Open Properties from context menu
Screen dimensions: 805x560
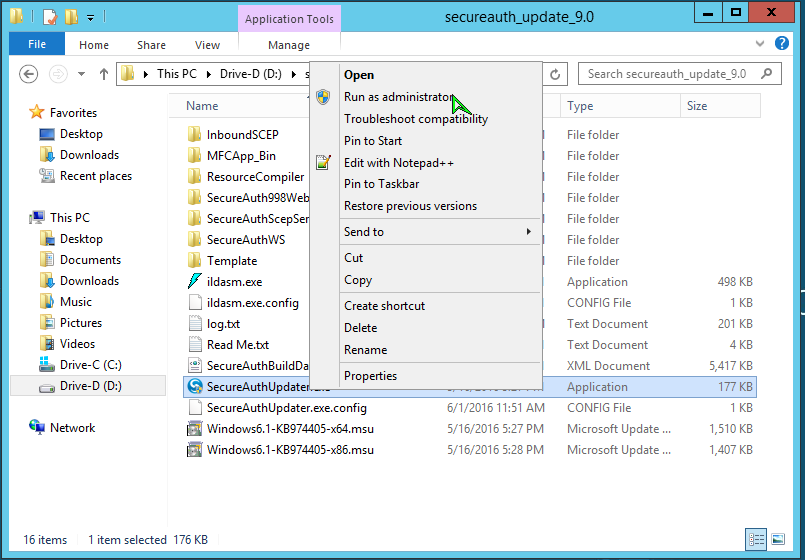(426, 376)
